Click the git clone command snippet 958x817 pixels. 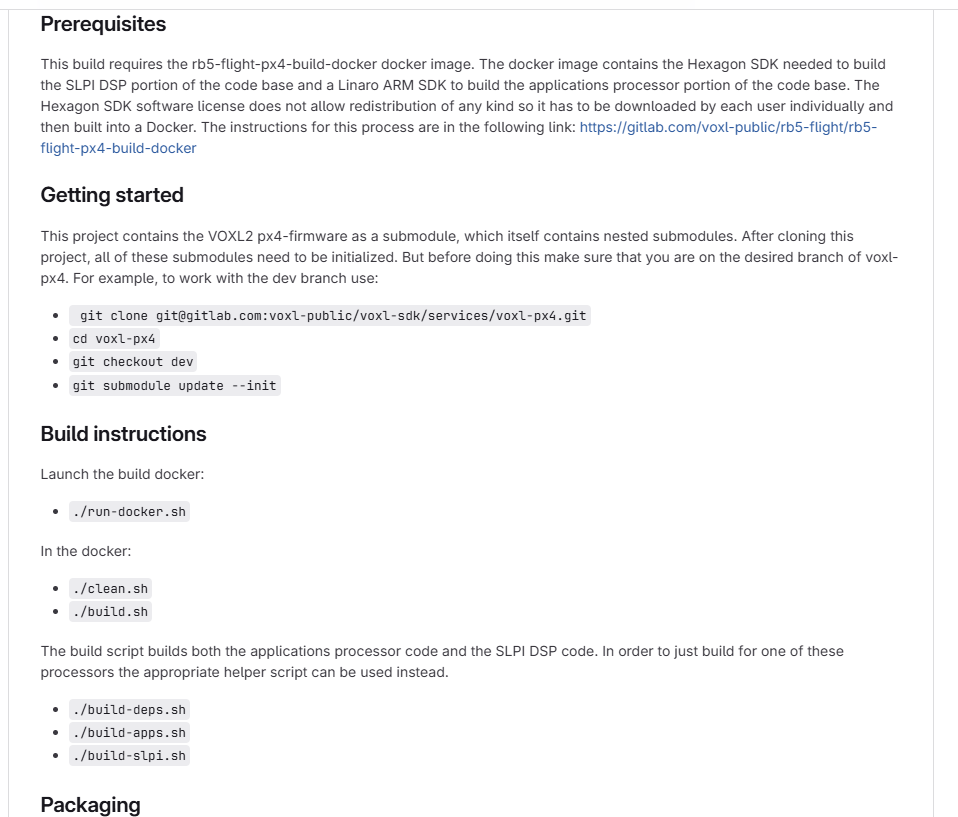coord(330,315)
